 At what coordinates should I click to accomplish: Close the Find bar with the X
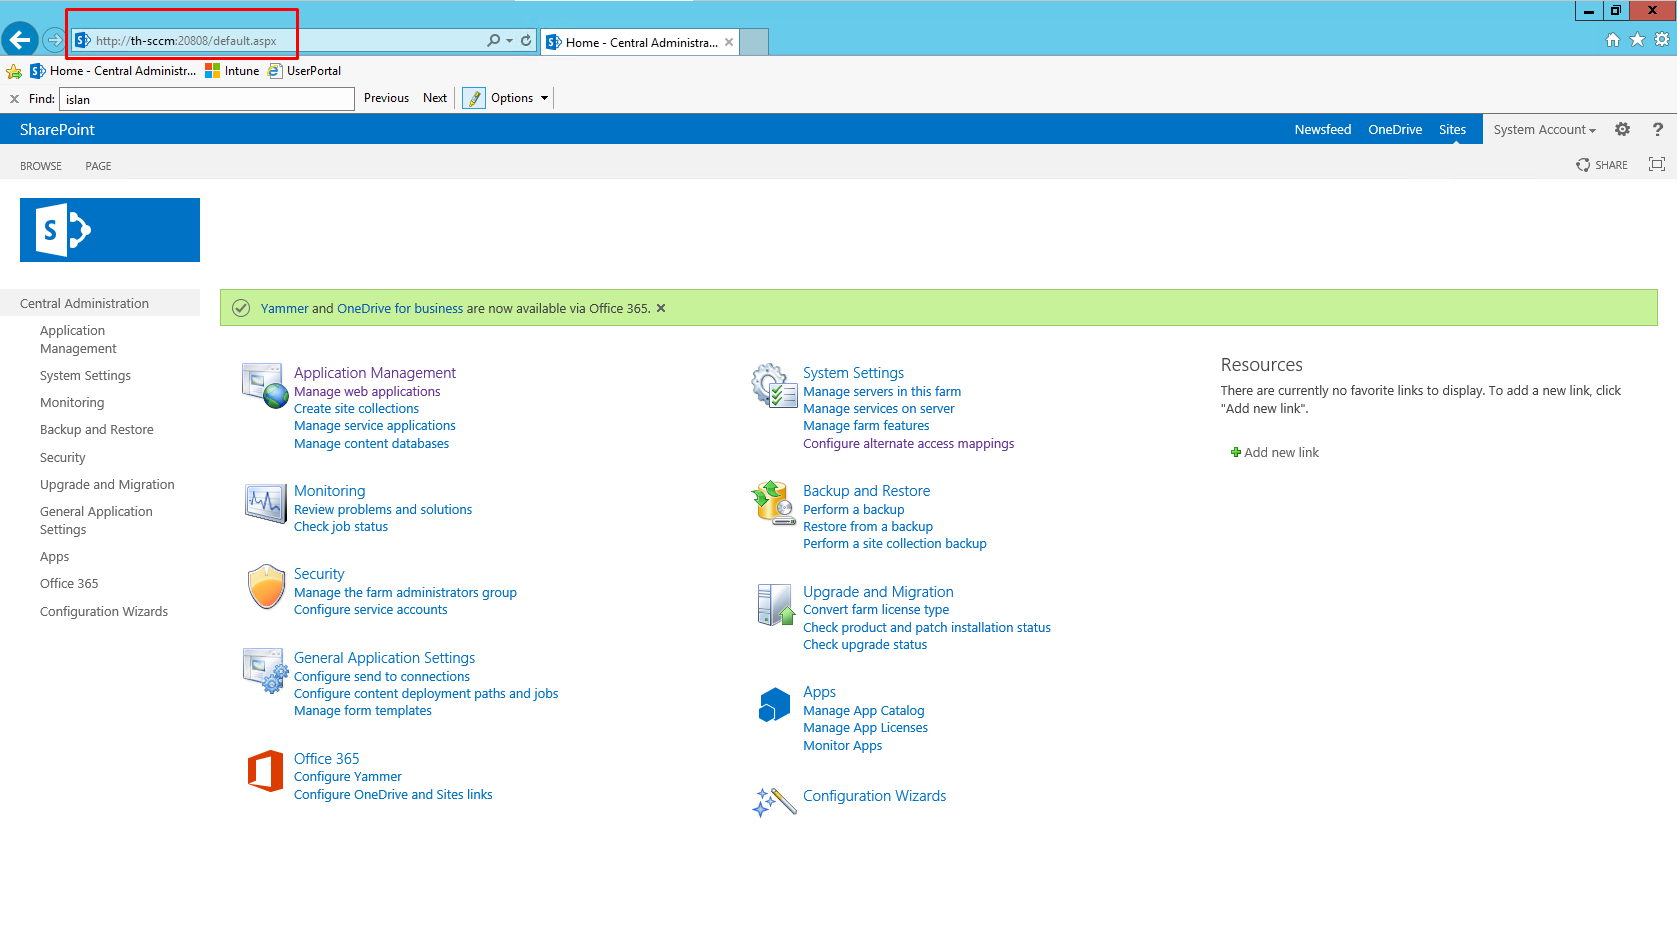point(14,99)
